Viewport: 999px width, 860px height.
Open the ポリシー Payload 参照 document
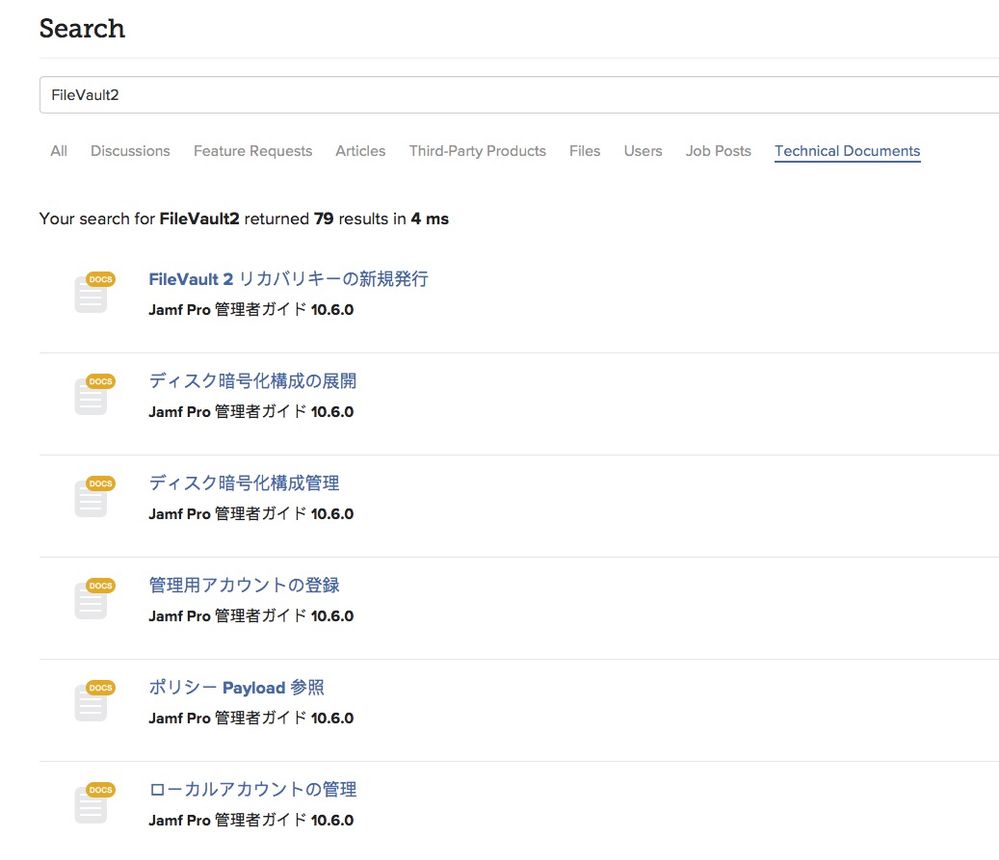236,687
